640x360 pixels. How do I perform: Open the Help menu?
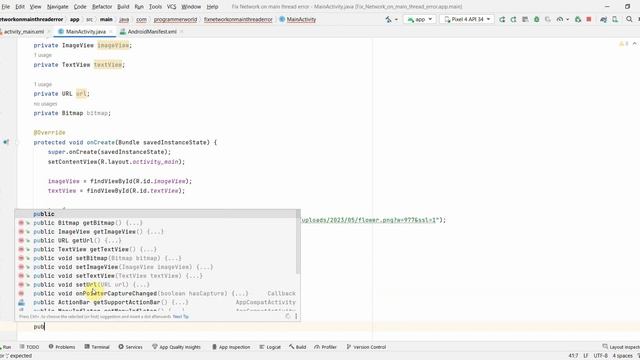point(212,7)
